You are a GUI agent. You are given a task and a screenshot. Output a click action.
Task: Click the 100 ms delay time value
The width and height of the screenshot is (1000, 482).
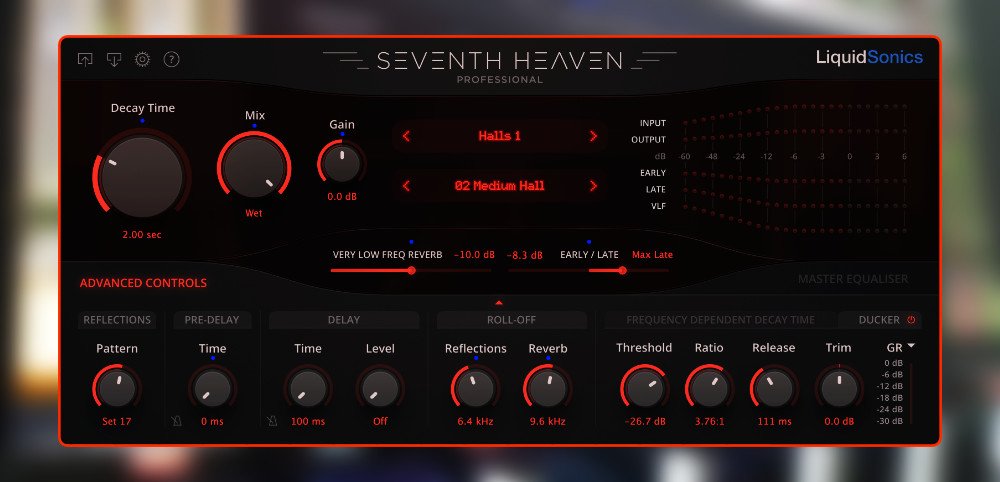(x=308, y=421)
